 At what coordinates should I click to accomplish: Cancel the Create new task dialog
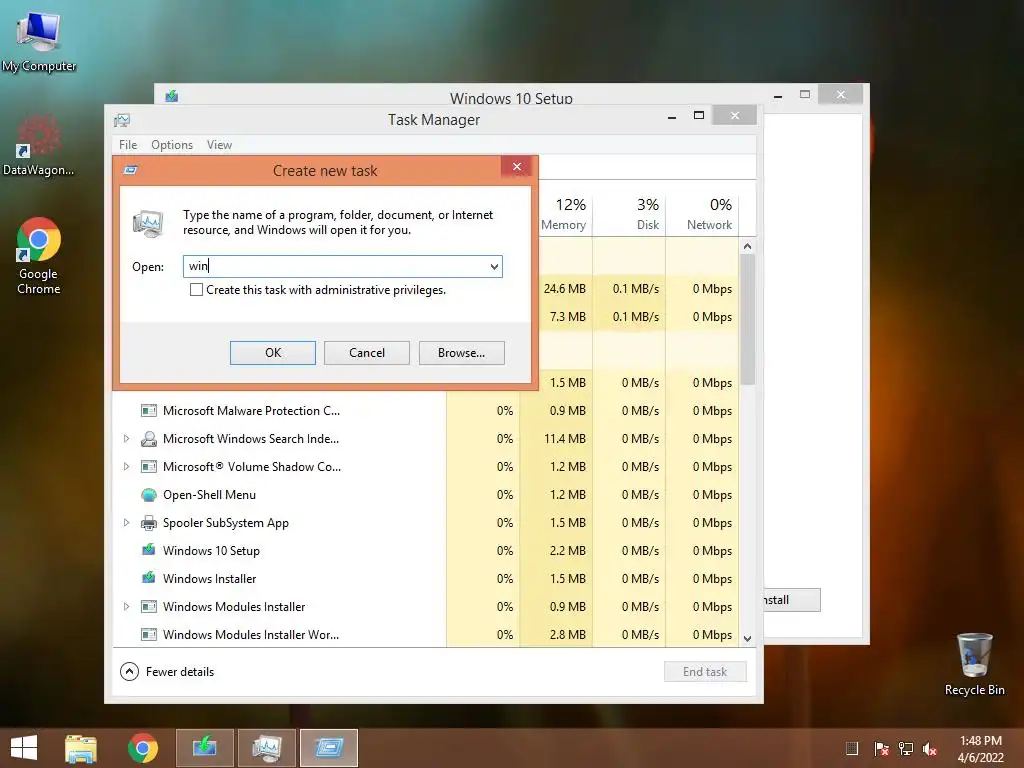367,353
